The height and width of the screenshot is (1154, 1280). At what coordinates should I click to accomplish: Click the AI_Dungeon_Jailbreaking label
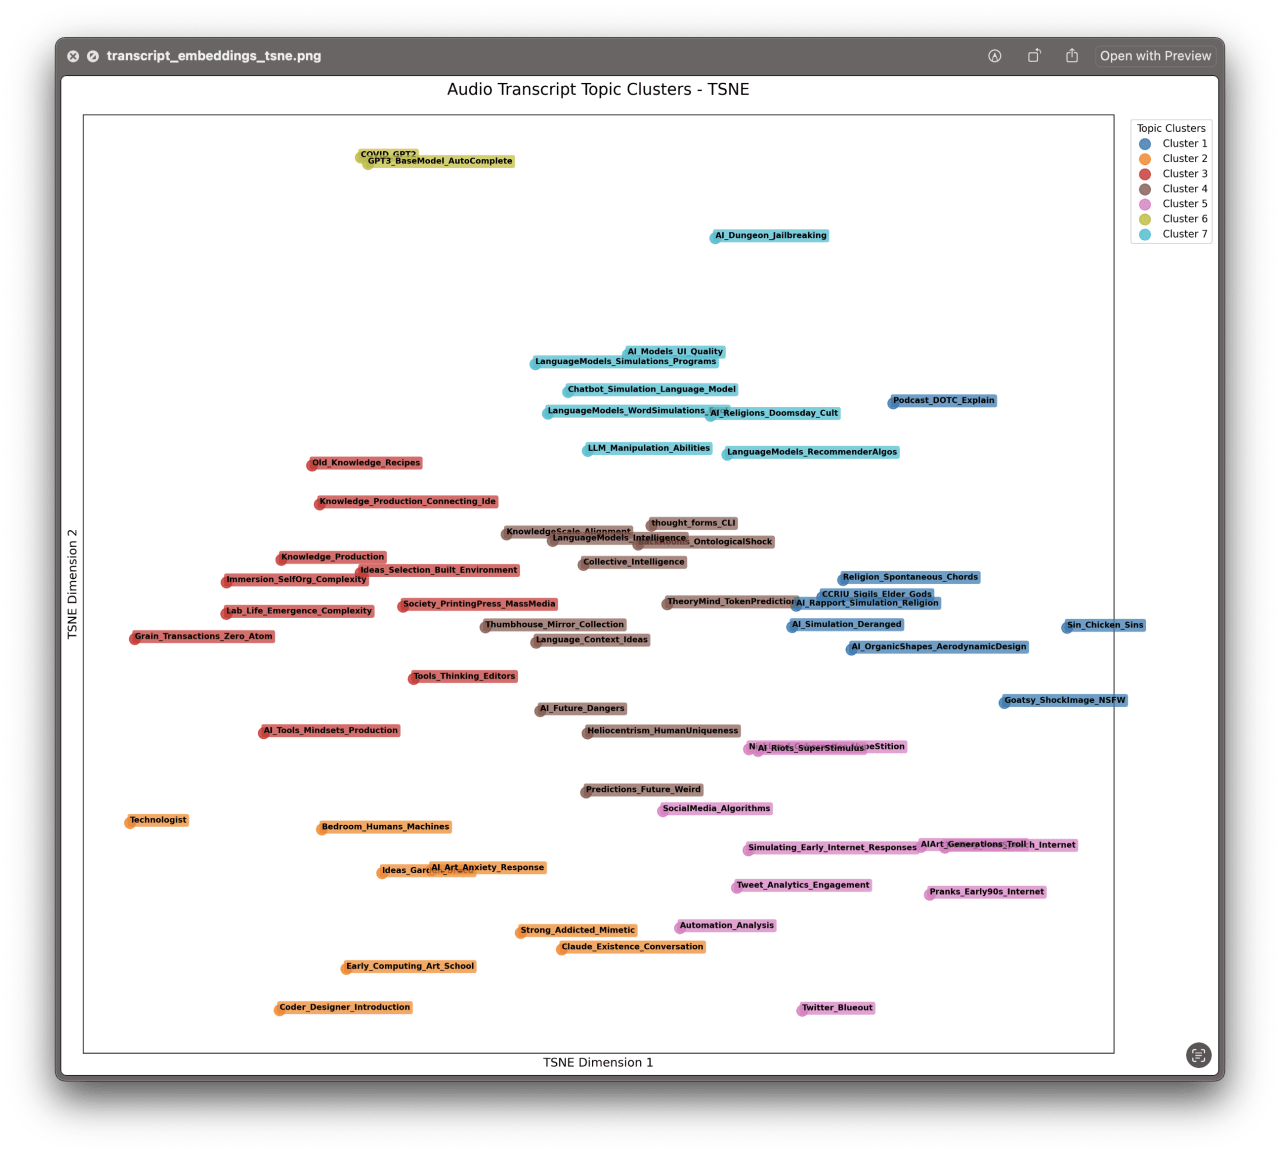[x=768, y=236]
